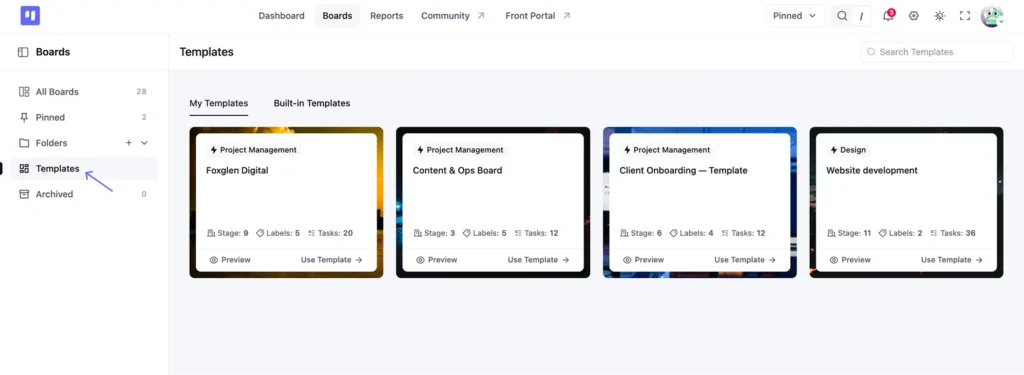Enter fullscreen mode via expand icon
Image resolution: width=1024 pixels, height=375 pixels.
pos(965,16)
